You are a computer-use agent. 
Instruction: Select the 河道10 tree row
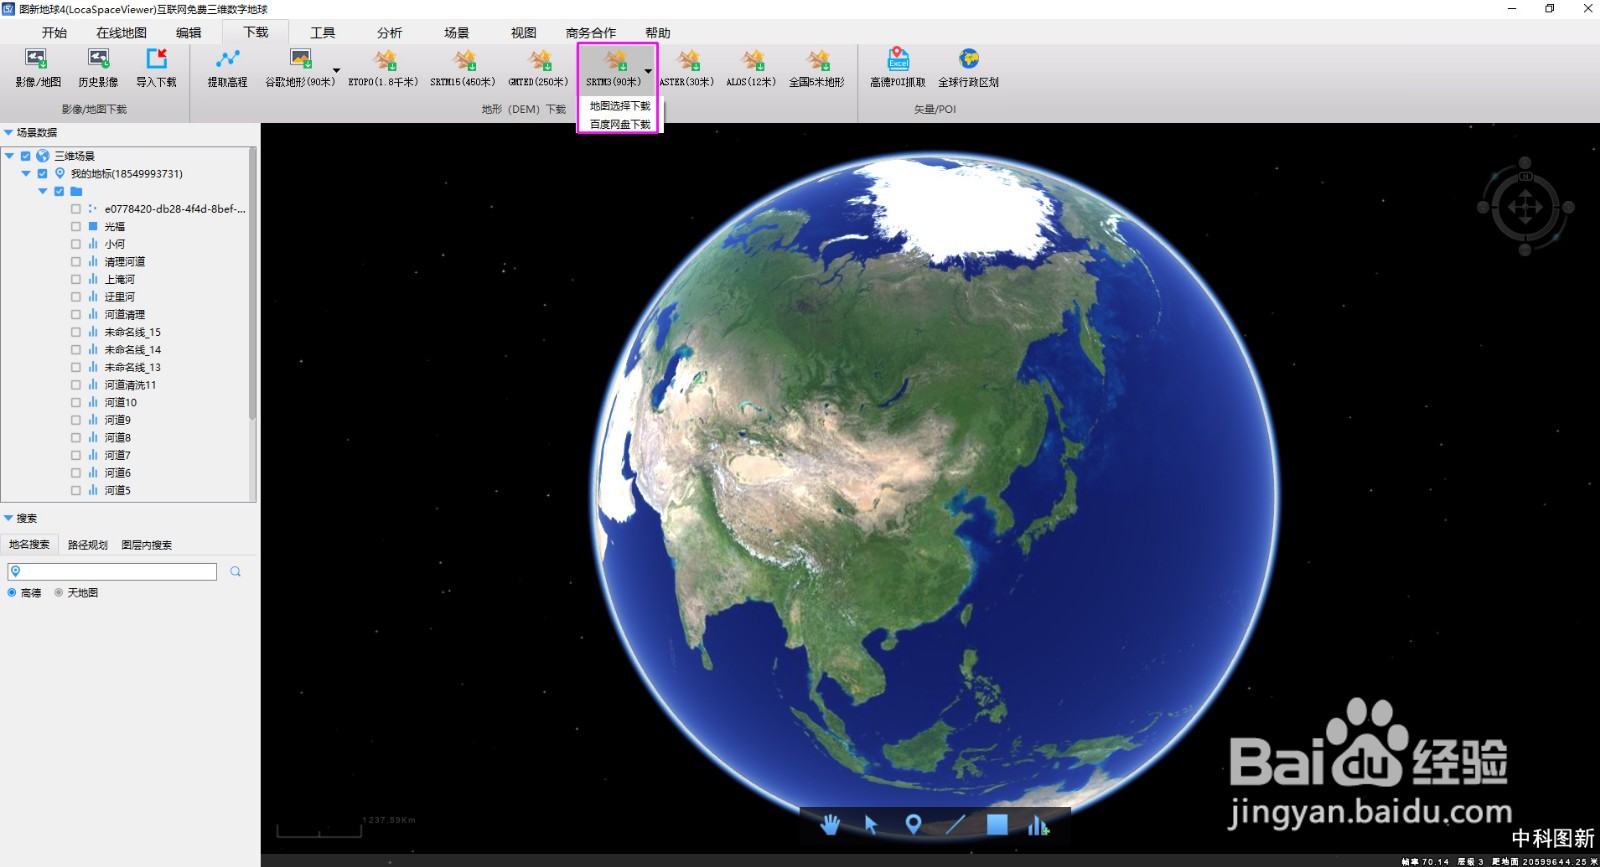pyautogui.click(x=121, y=402)
